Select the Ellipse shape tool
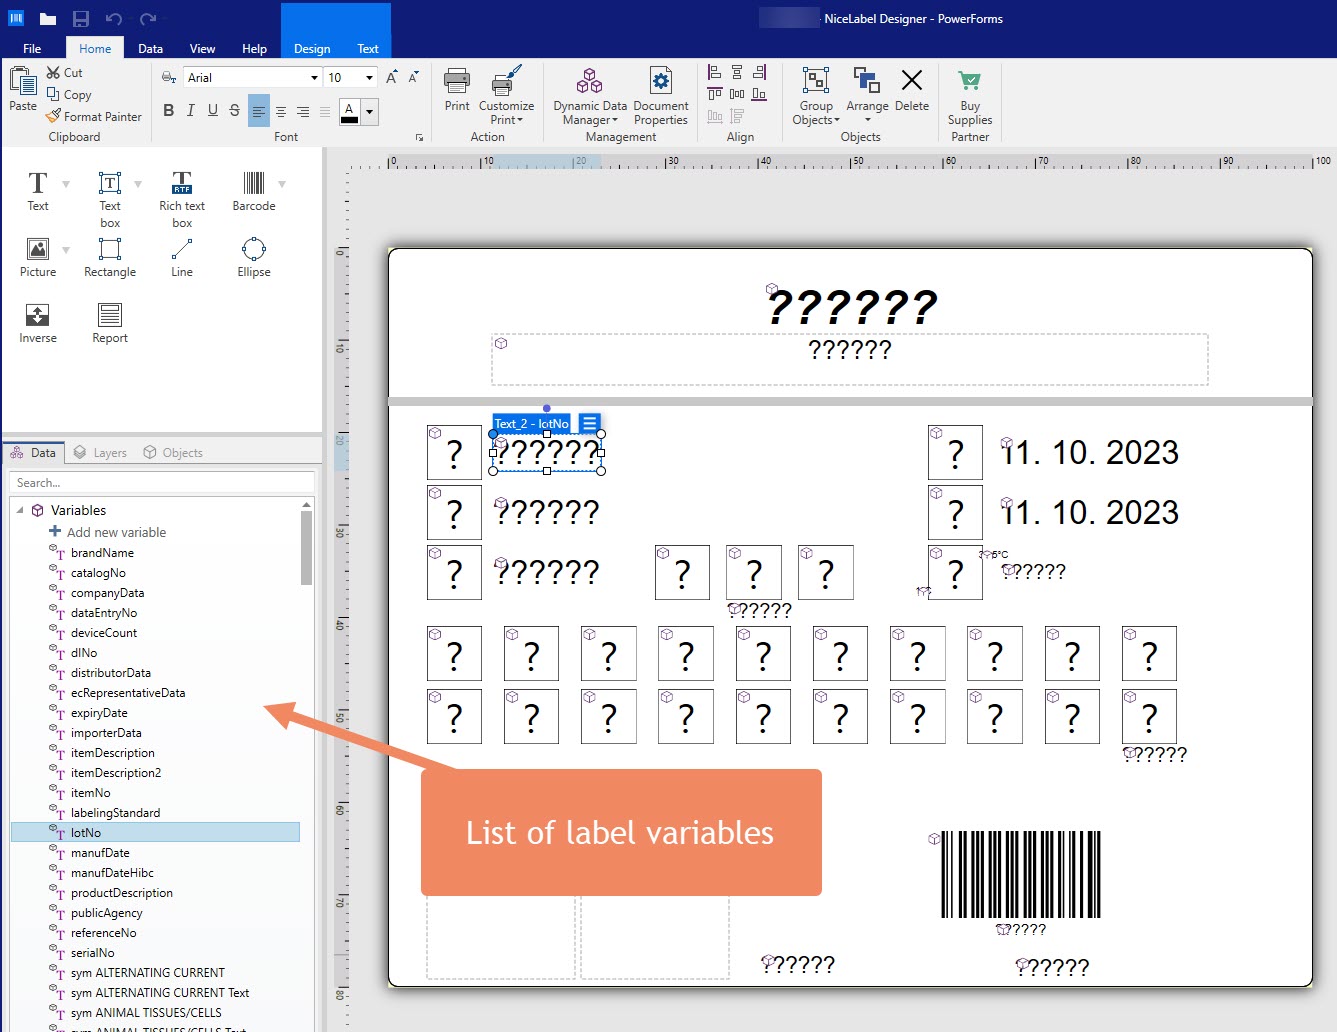The image size is (1337, 1032). pos(254,257)
